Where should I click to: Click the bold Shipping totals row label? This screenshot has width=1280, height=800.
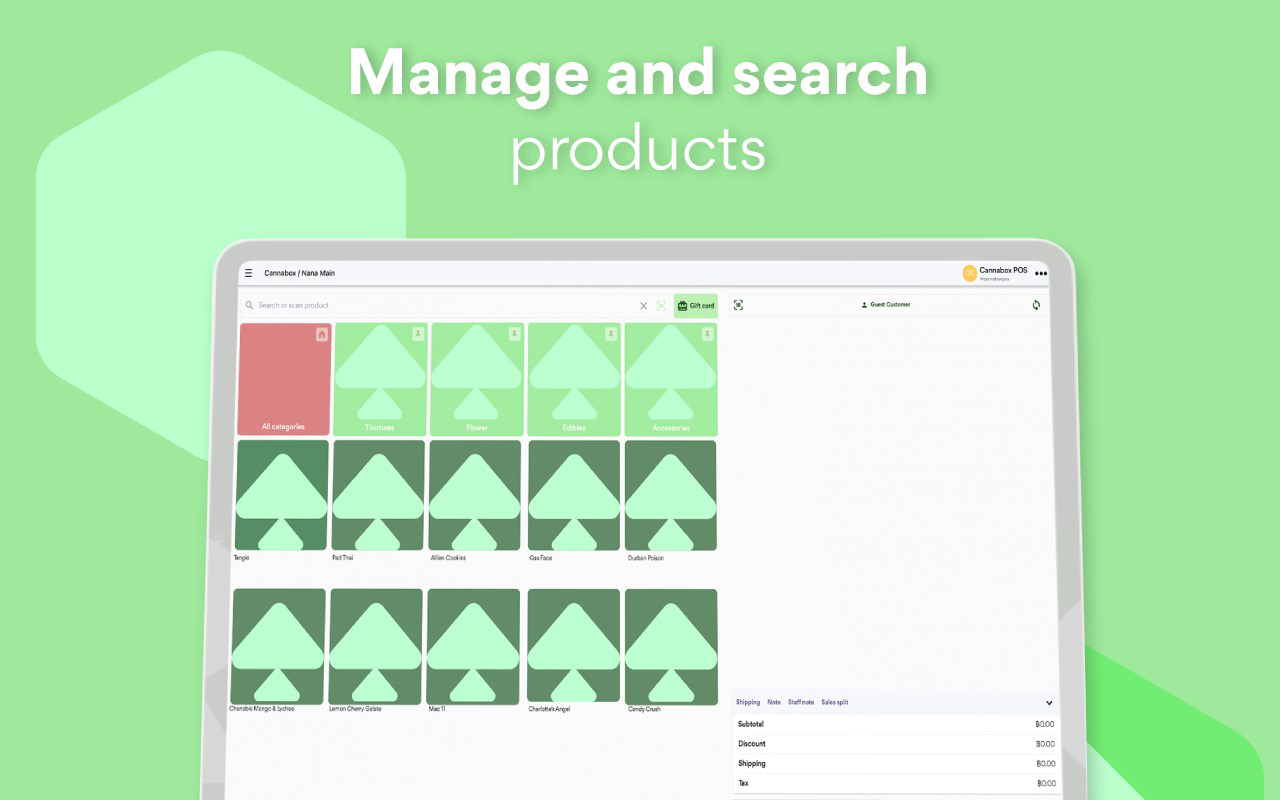[752, 764]
